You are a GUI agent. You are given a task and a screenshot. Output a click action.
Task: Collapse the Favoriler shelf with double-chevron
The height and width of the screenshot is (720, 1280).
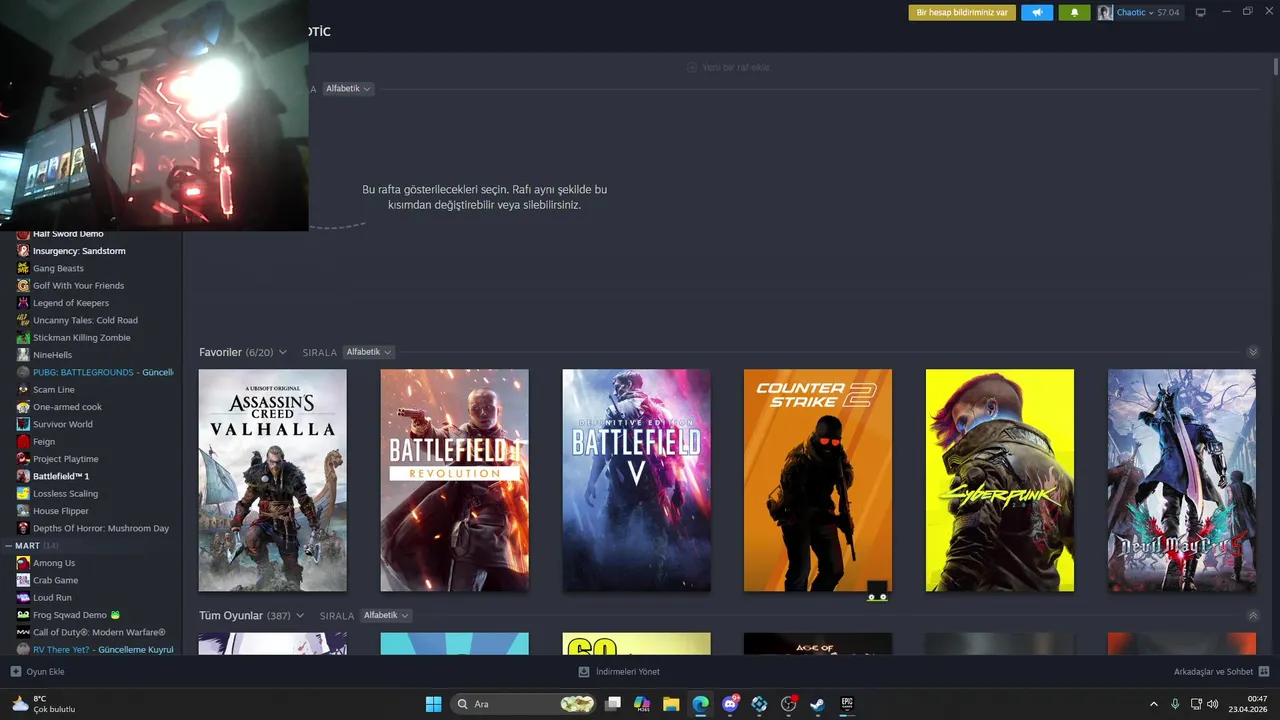click(x=1253, y=352)
